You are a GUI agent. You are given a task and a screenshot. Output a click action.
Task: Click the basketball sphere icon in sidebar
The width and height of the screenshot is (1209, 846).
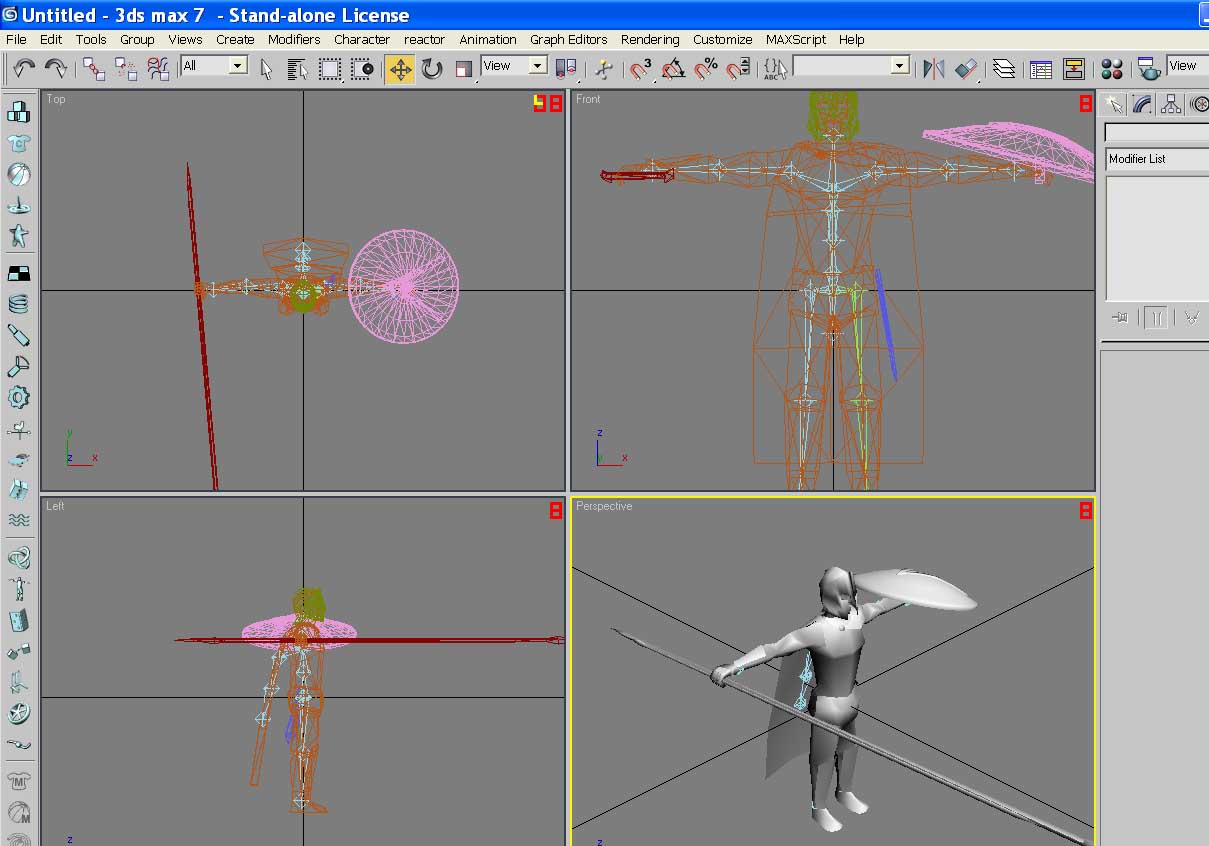pos(18,175)
